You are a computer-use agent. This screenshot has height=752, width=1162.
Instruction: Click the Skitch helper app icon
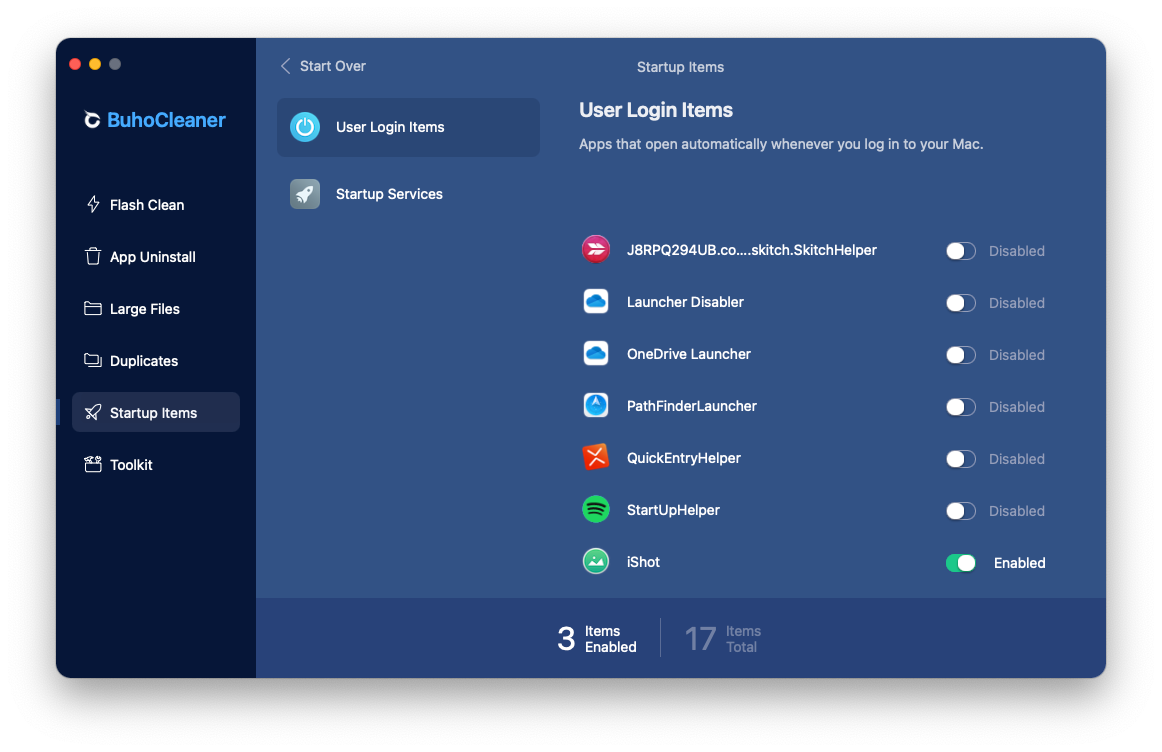596,250
